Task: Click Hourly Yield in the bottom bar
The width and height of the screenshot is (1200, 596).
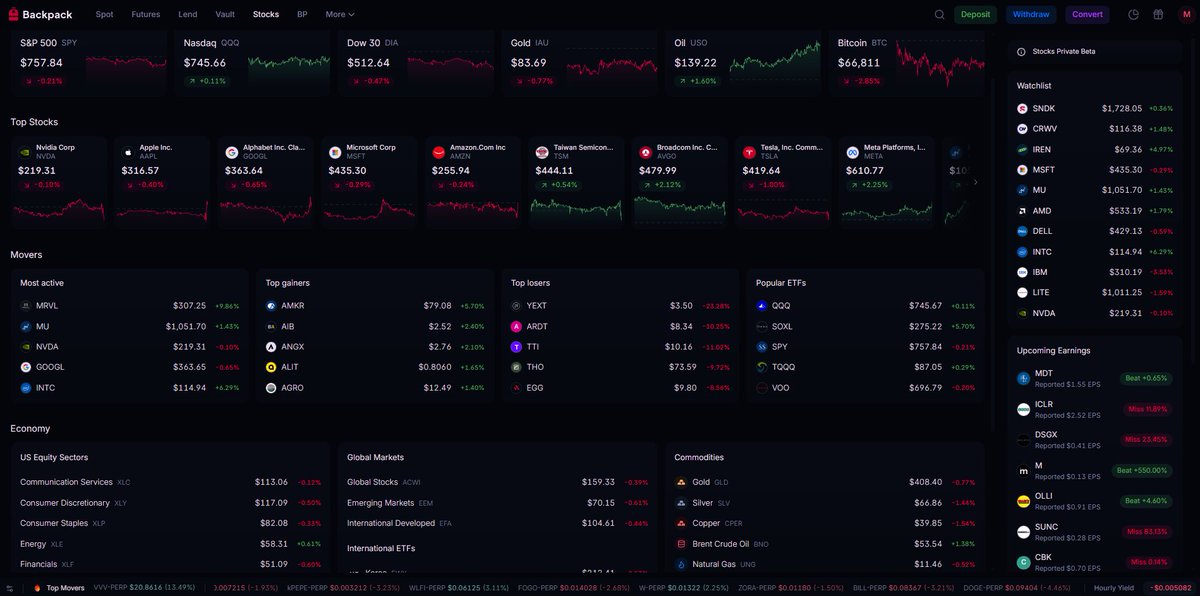Action: coord(1113,588)
